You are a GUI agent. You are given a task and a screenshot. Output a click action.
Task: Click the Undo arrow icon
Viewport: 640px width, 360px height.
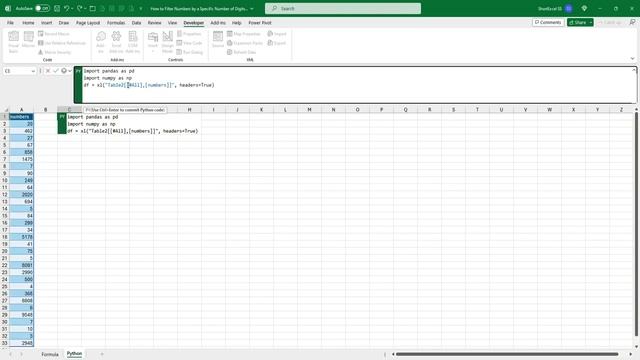(67, 8)
